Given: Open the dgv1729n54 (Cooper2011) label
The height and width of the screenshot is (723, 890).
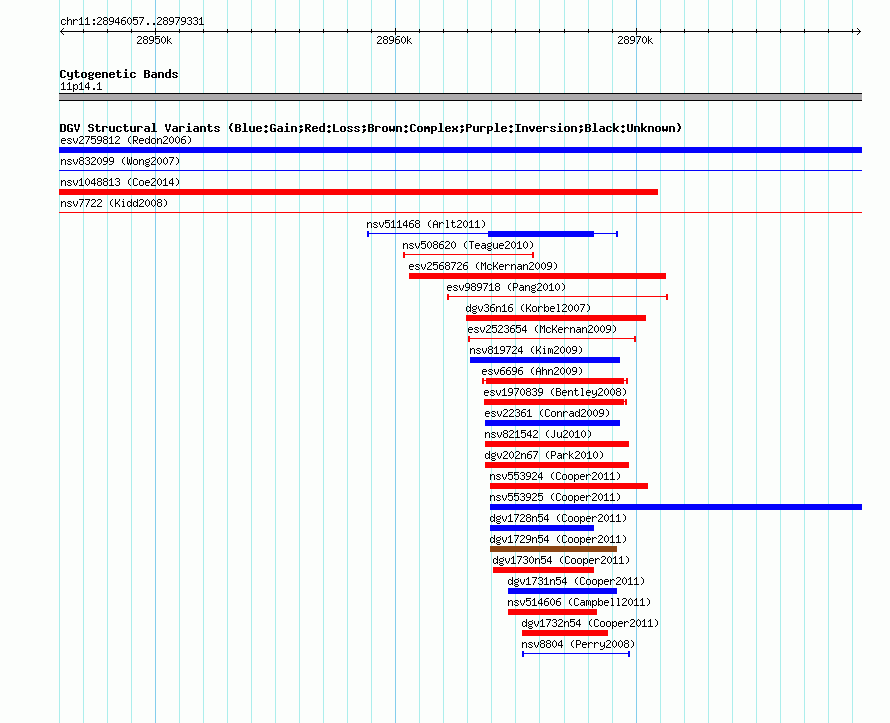Looking at the screenshot, I should coord(559,539).
